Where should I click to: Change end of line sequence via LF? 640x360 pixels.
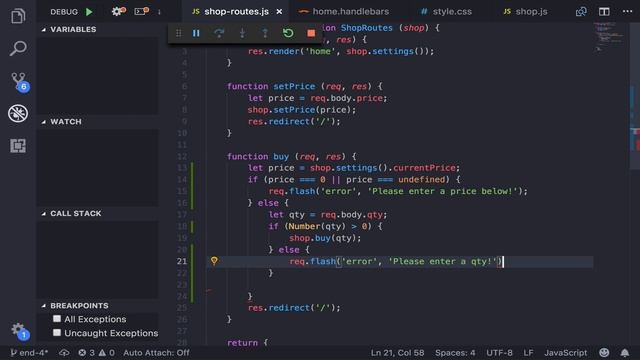click(528, 352)
